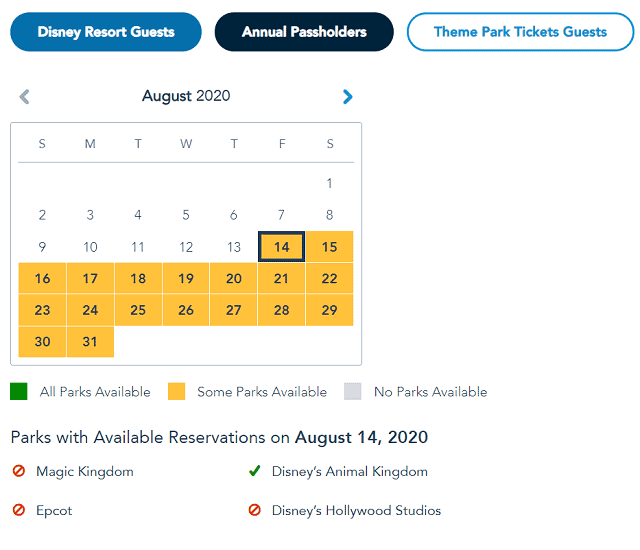Select August 14 on the calendar
640x550 pixels.
[x=282, y=247]
